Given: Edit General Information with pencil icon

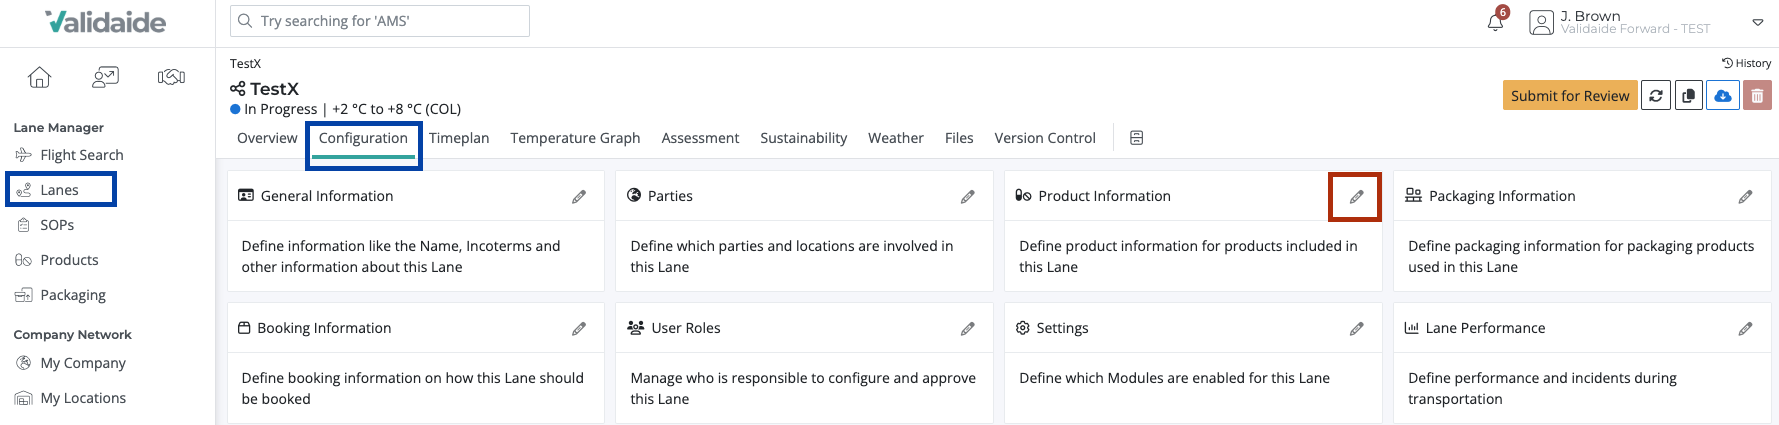Looking at the screenshot, I should (x=579, y=197).
